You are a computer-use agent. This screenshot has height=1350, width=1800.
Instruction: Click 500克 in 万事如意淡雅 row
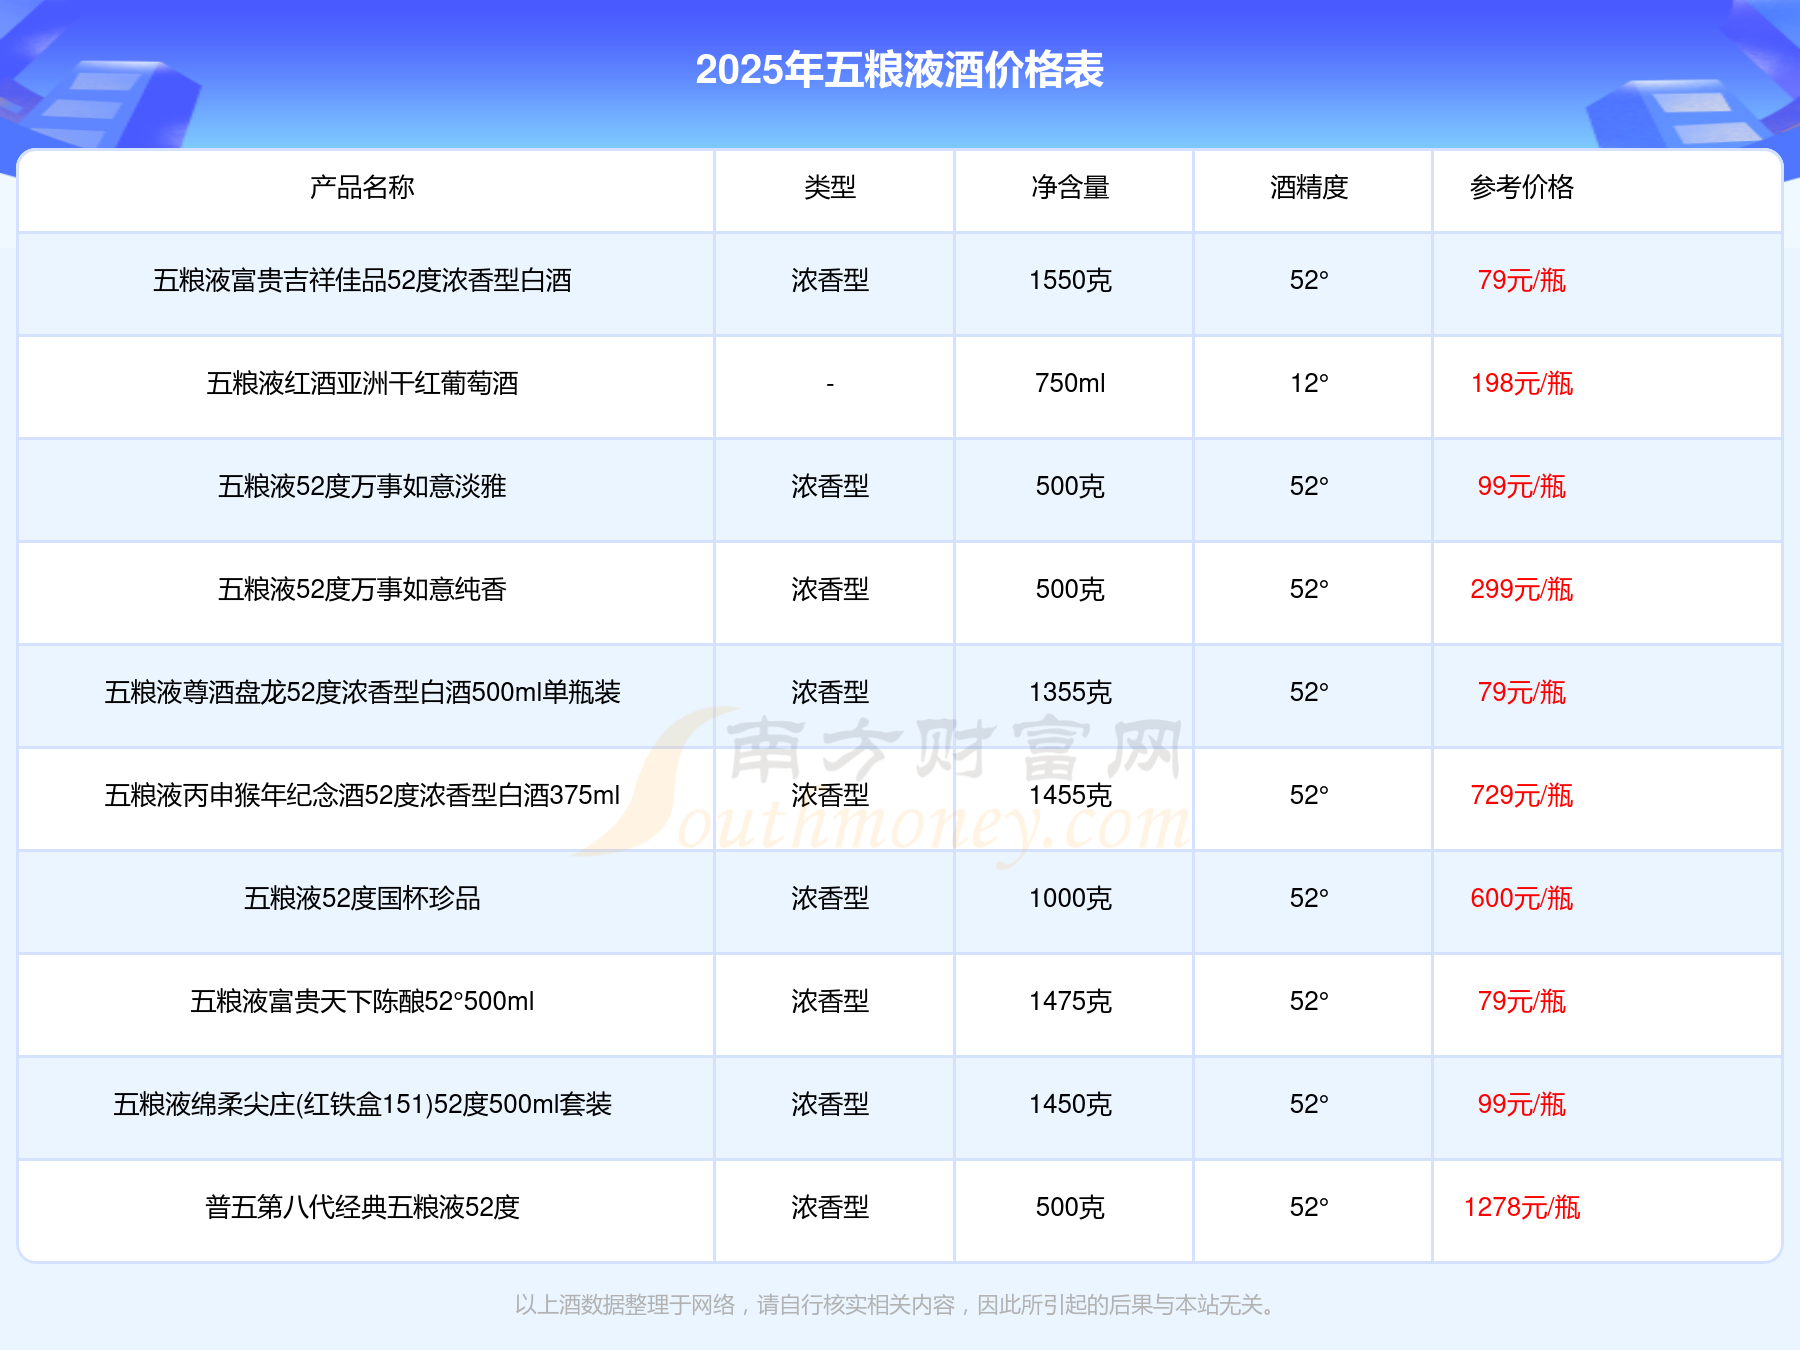point(1070,486)
